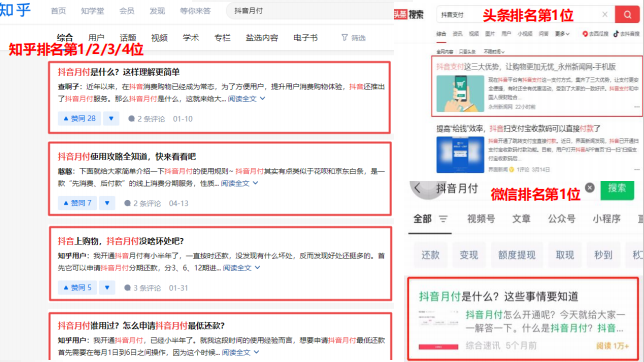Select the WeChat 全部 tab
The image size is (644, 362).
coord(422,219)
